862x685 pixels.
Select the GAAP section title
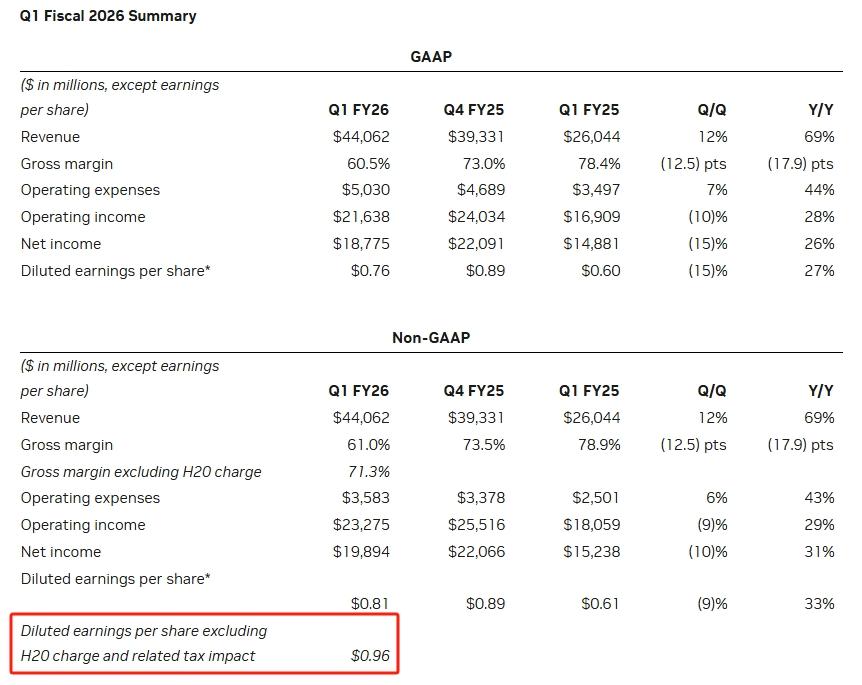click(431, 57)
